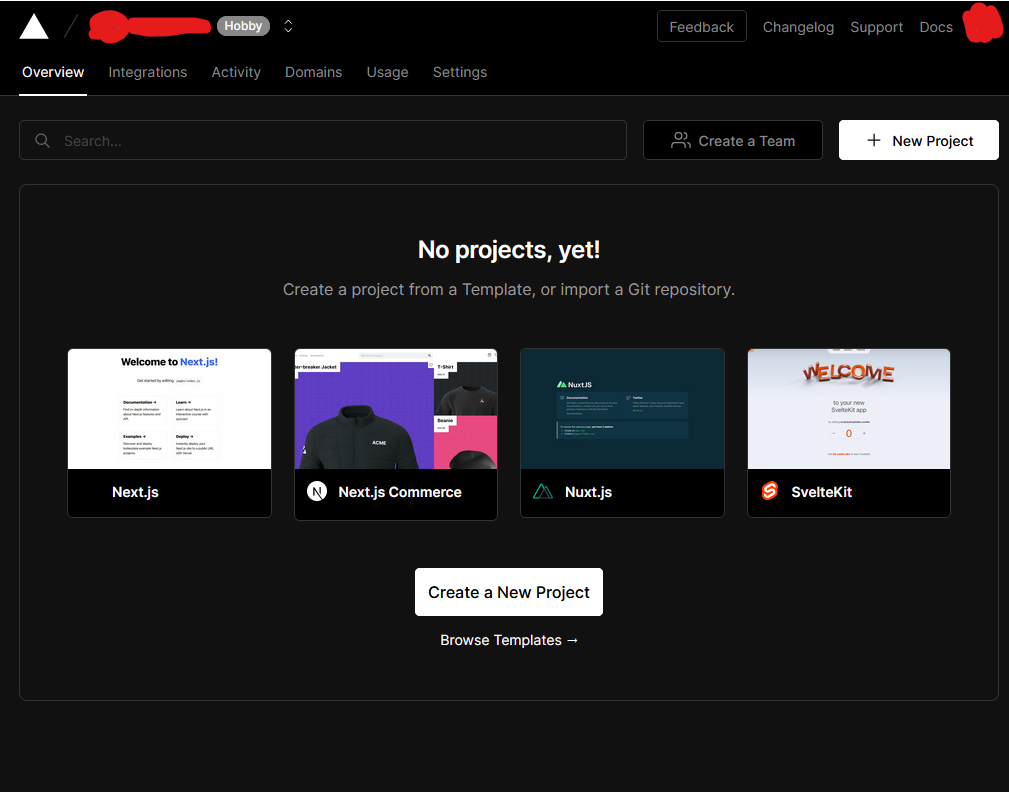Select the Overview tab

coord(53,72)
